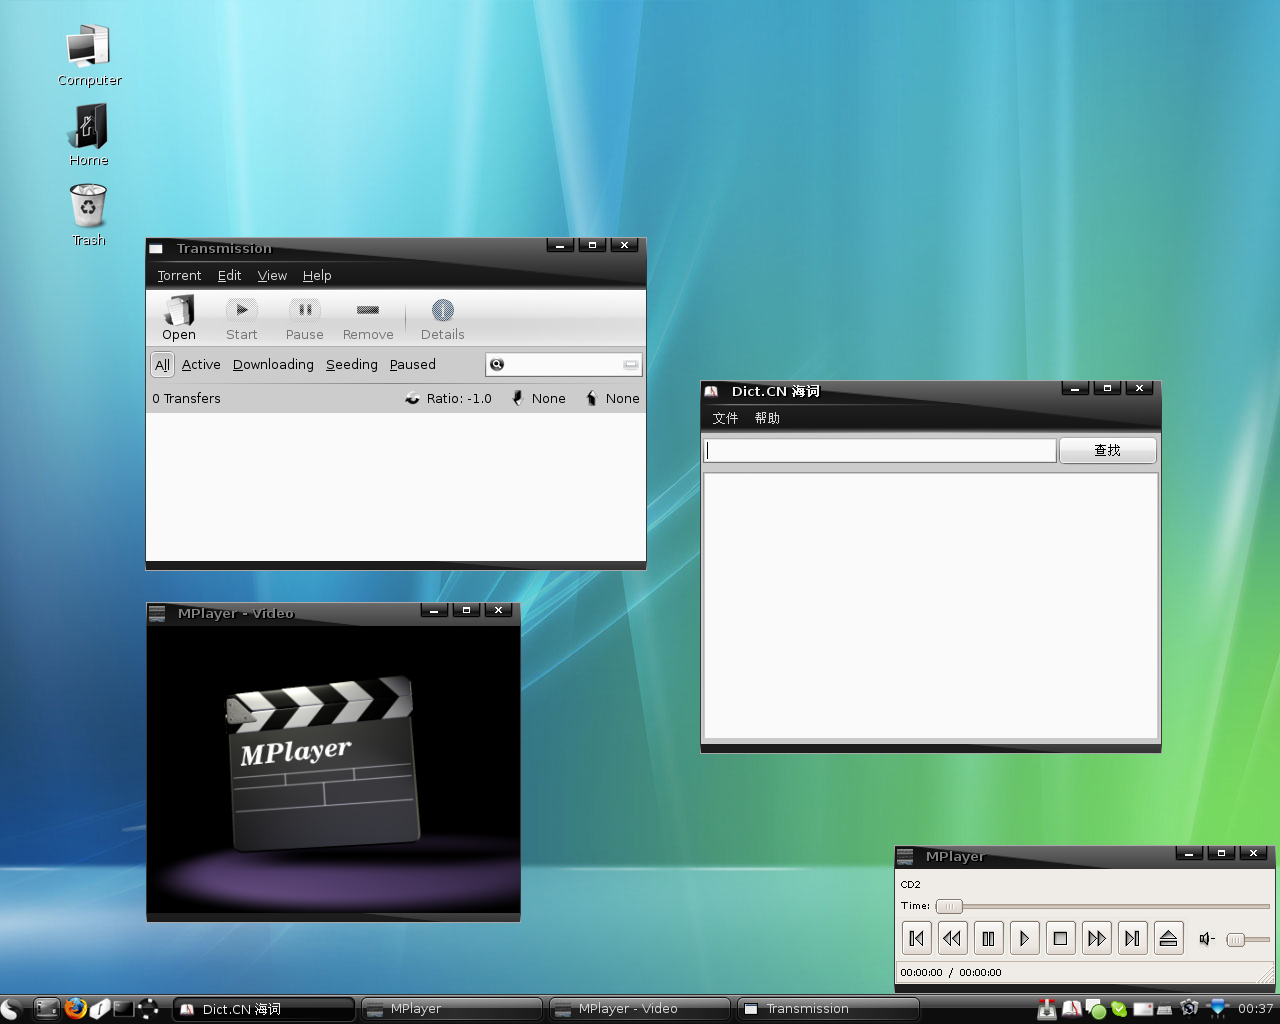The image size is (1280, 1024).
Task: Switch to MPlayer - Video taskbar button
Action: tap(640, 1009)
